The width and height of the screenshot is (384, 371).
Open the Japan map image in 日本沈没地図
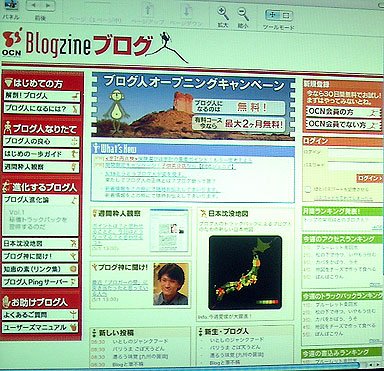coord(245,273)
